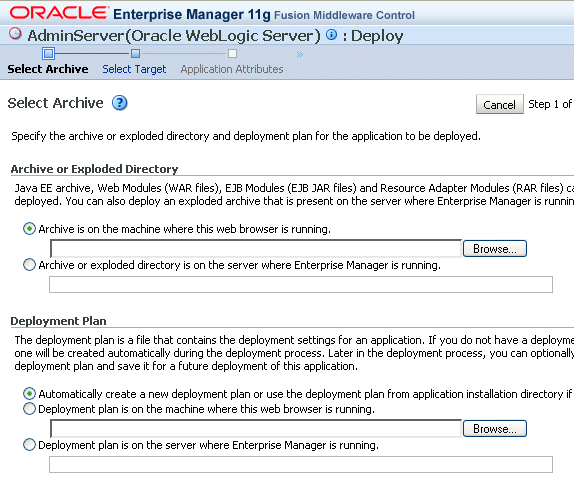
Task: Focus the server archive directory path field
Action: 301,284
